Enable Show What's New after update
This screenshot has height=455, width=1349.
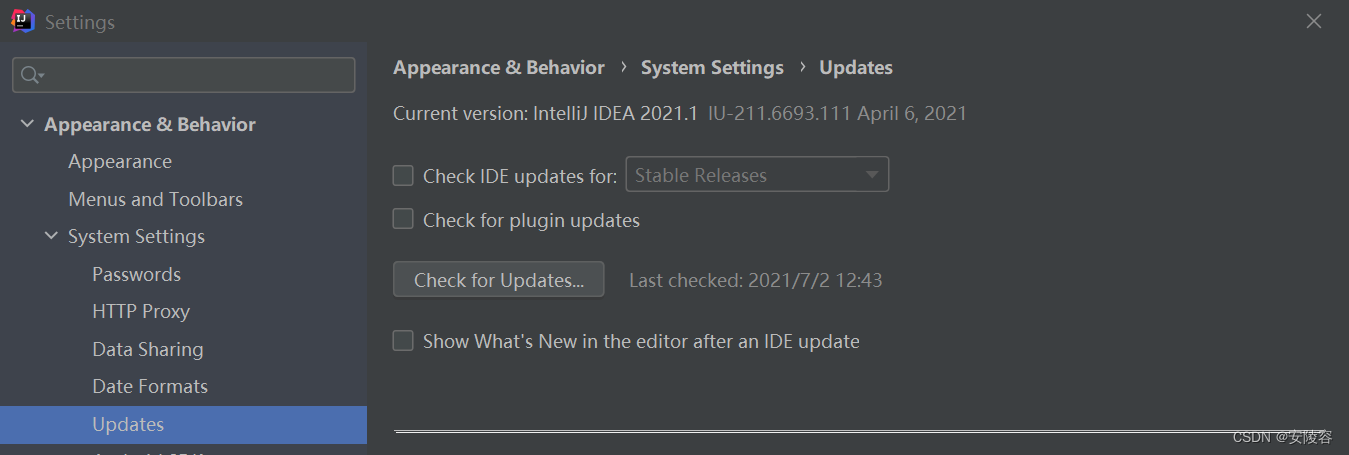(403, 341)
